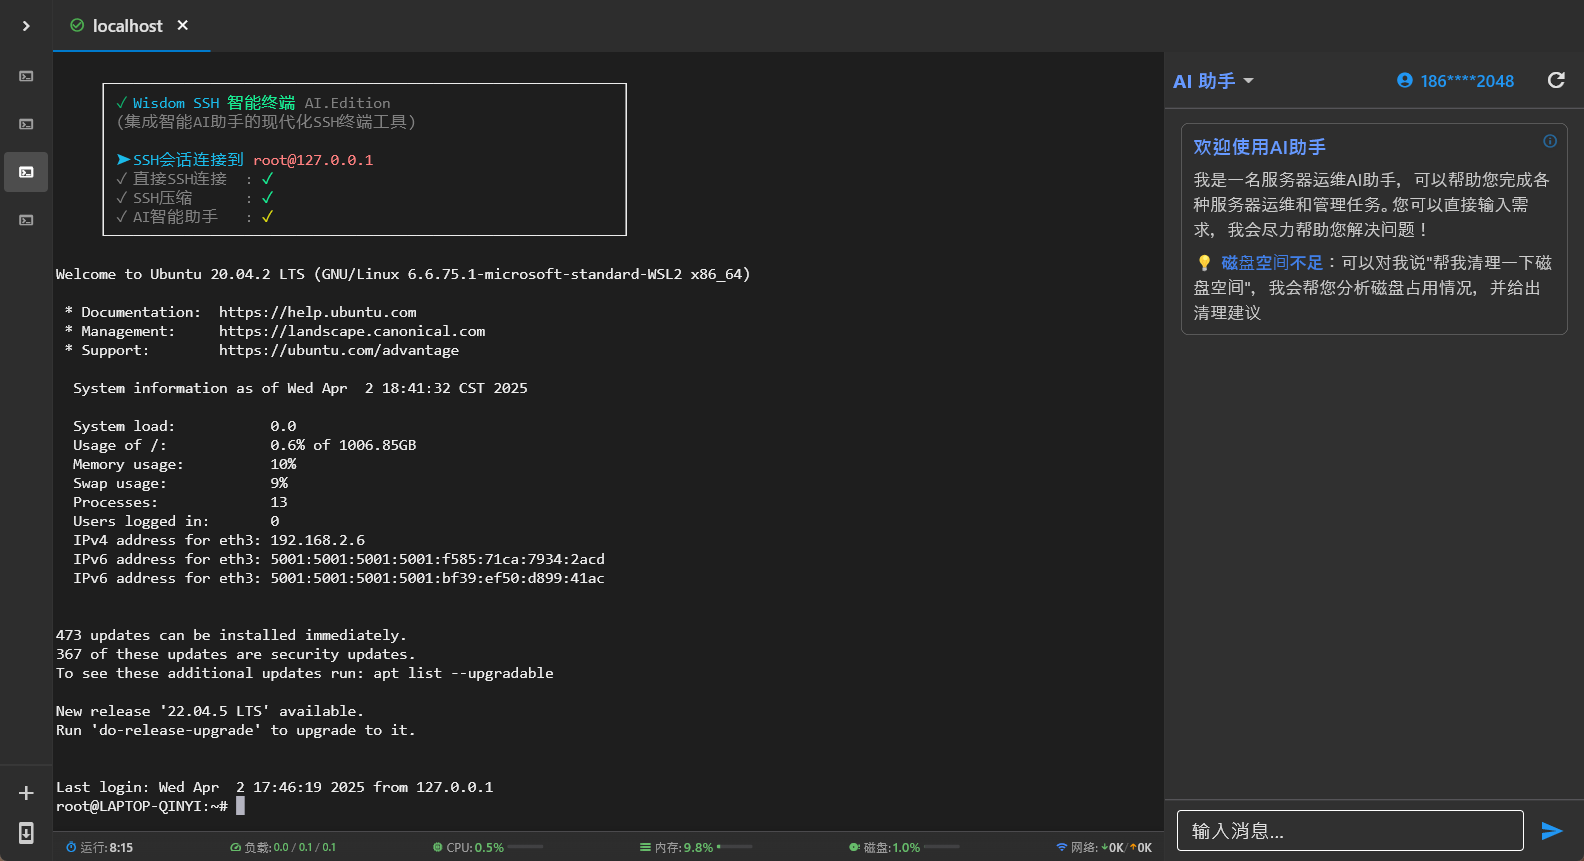Viewport: 1584px width, 861px height.
Task: Close the localhost tab
Action: 183,25
